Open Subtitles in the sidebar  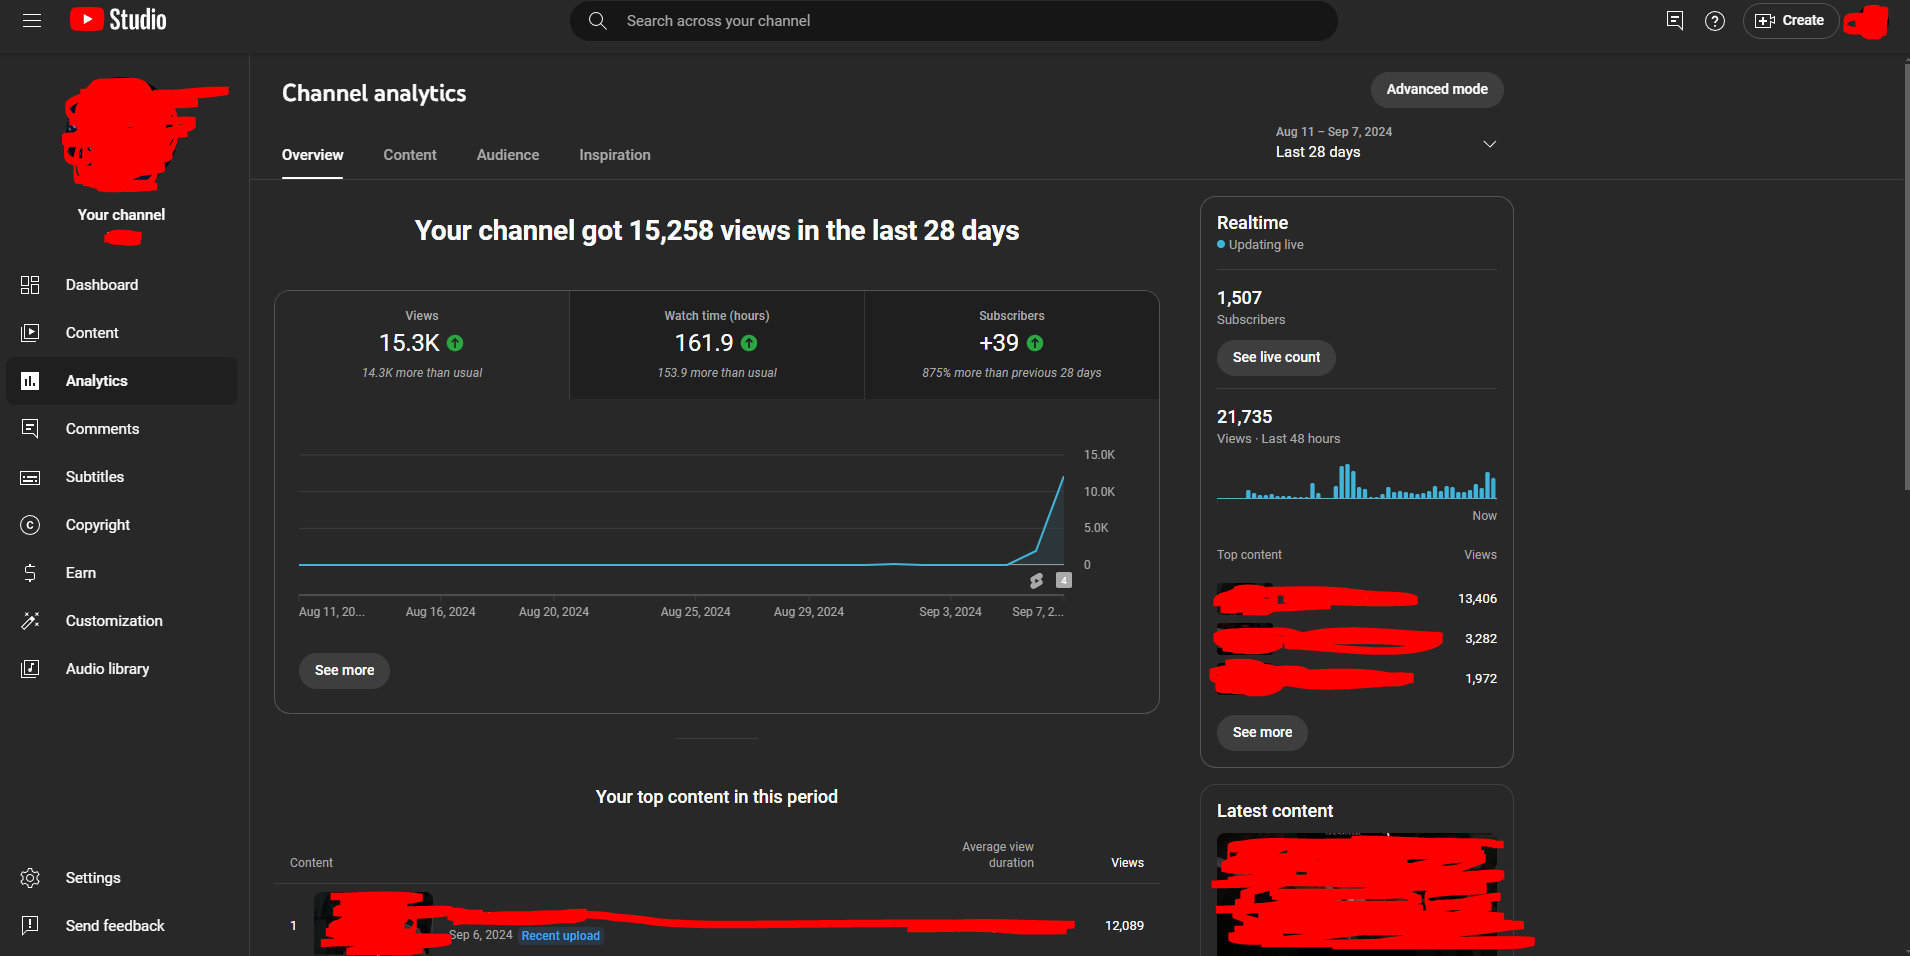click(x=121, y=477)
